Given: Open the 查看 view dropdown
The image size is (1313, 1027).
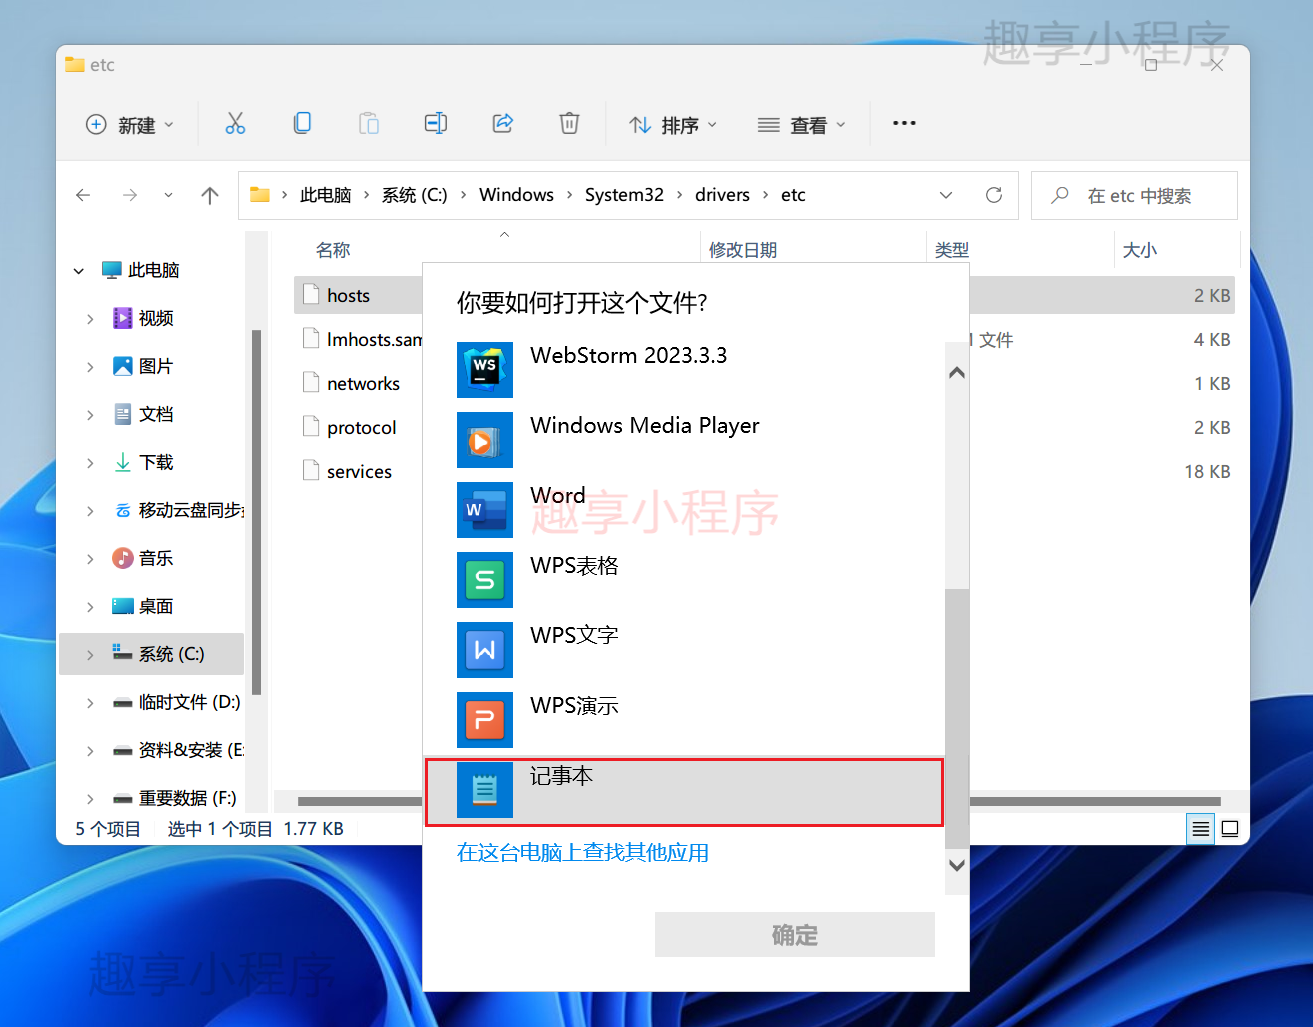Looking at the screenshot, I should 801,124.
